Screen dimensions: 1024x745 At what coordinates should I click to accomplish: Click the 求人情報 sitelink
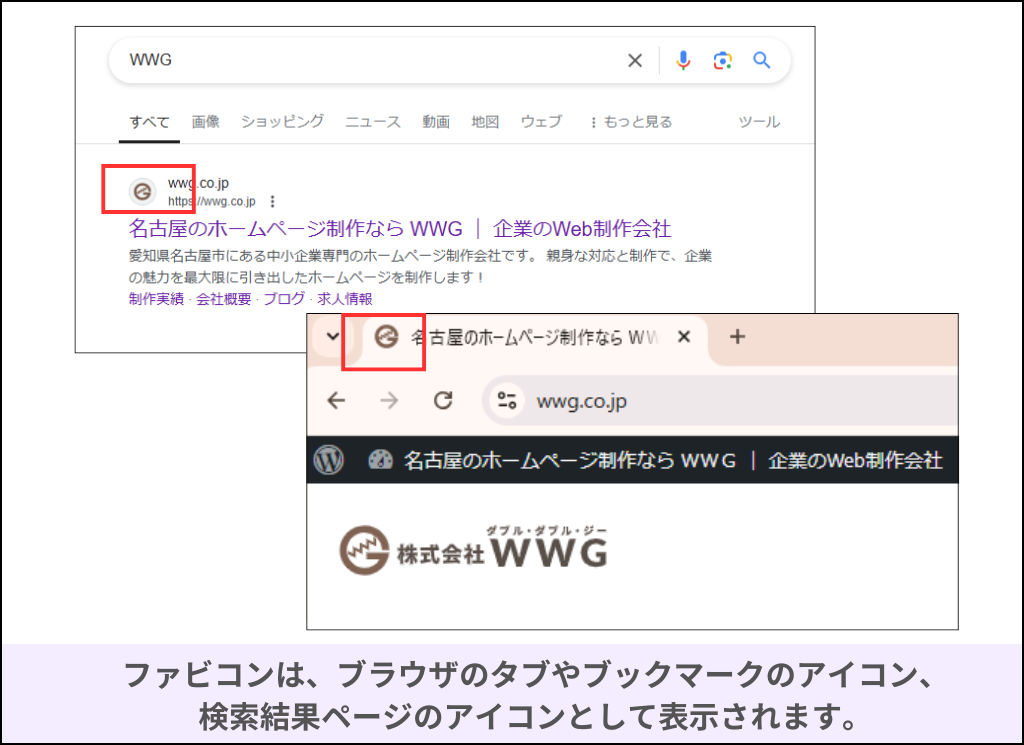click(343, 299)
